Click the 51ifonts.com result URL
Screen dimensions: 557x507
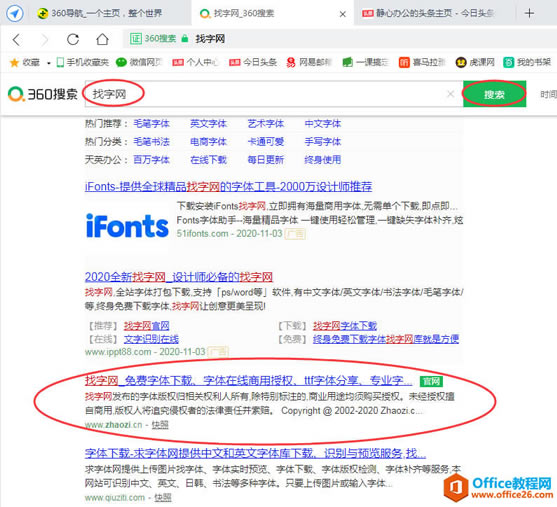pos(202,234)
